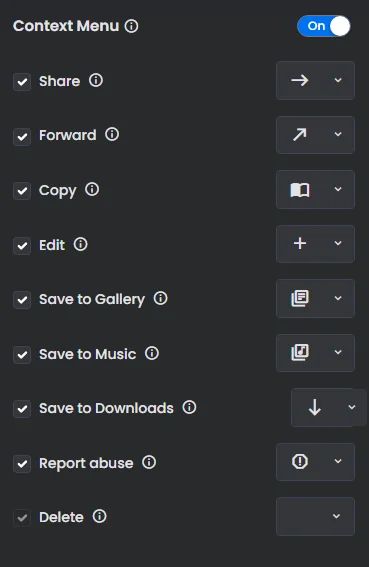Image resolution: width=369 pixels, height=567 pixels.
Task: Uncheck the Share checkbox
Action: pyautogui.click(x=22, y=81)
